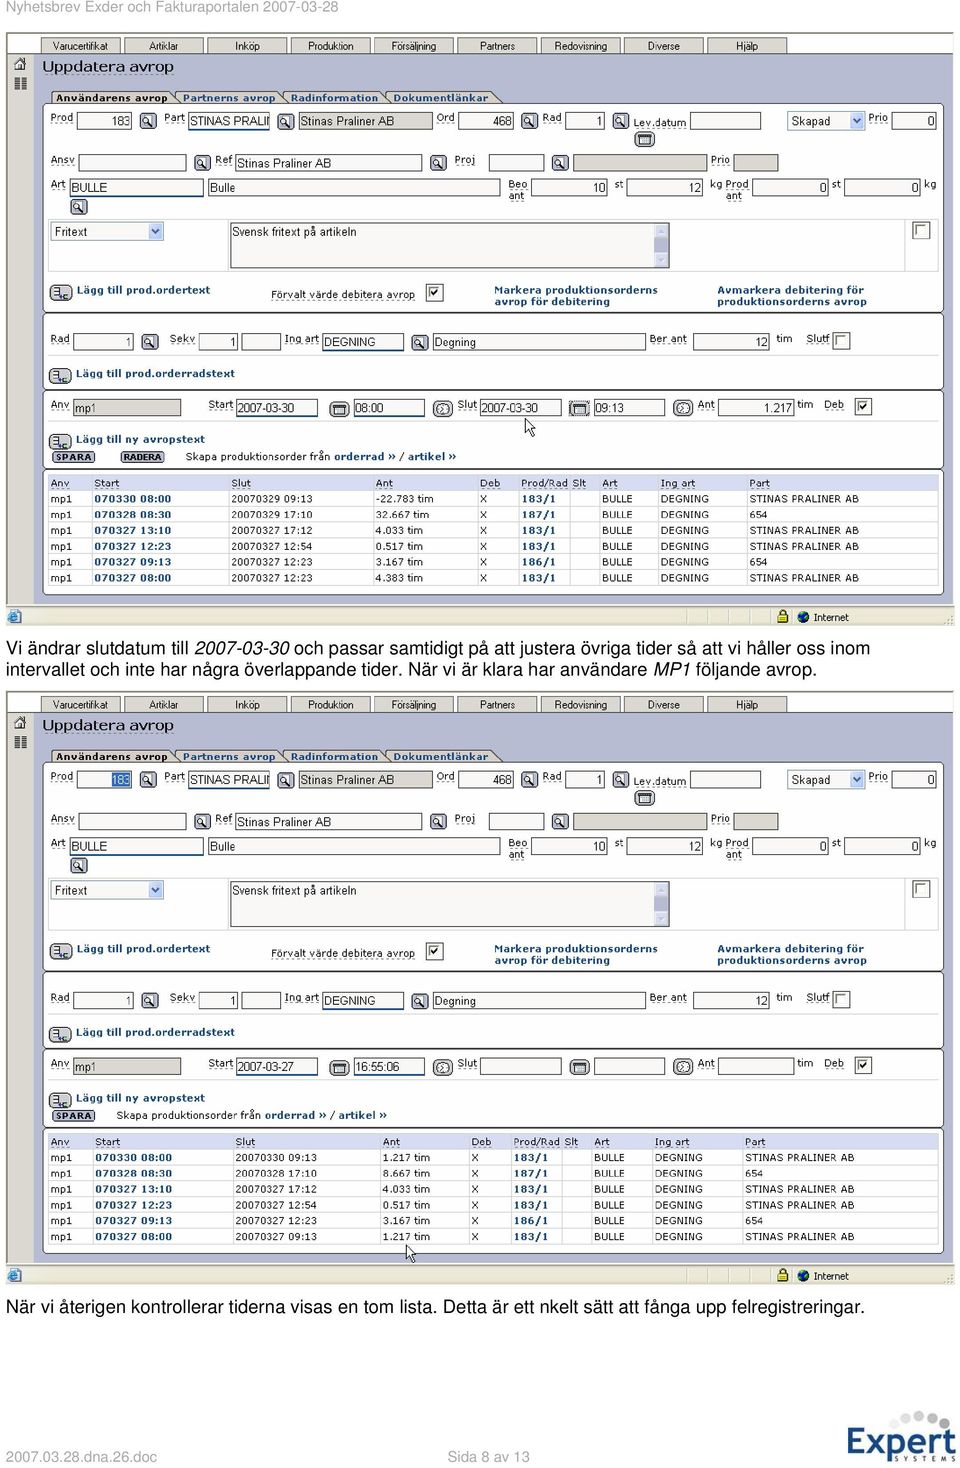The height and width of the screenshot is (1468, 960).
Task: Open Start date calendar icon, upper screenshot
Action: point(339,408)
